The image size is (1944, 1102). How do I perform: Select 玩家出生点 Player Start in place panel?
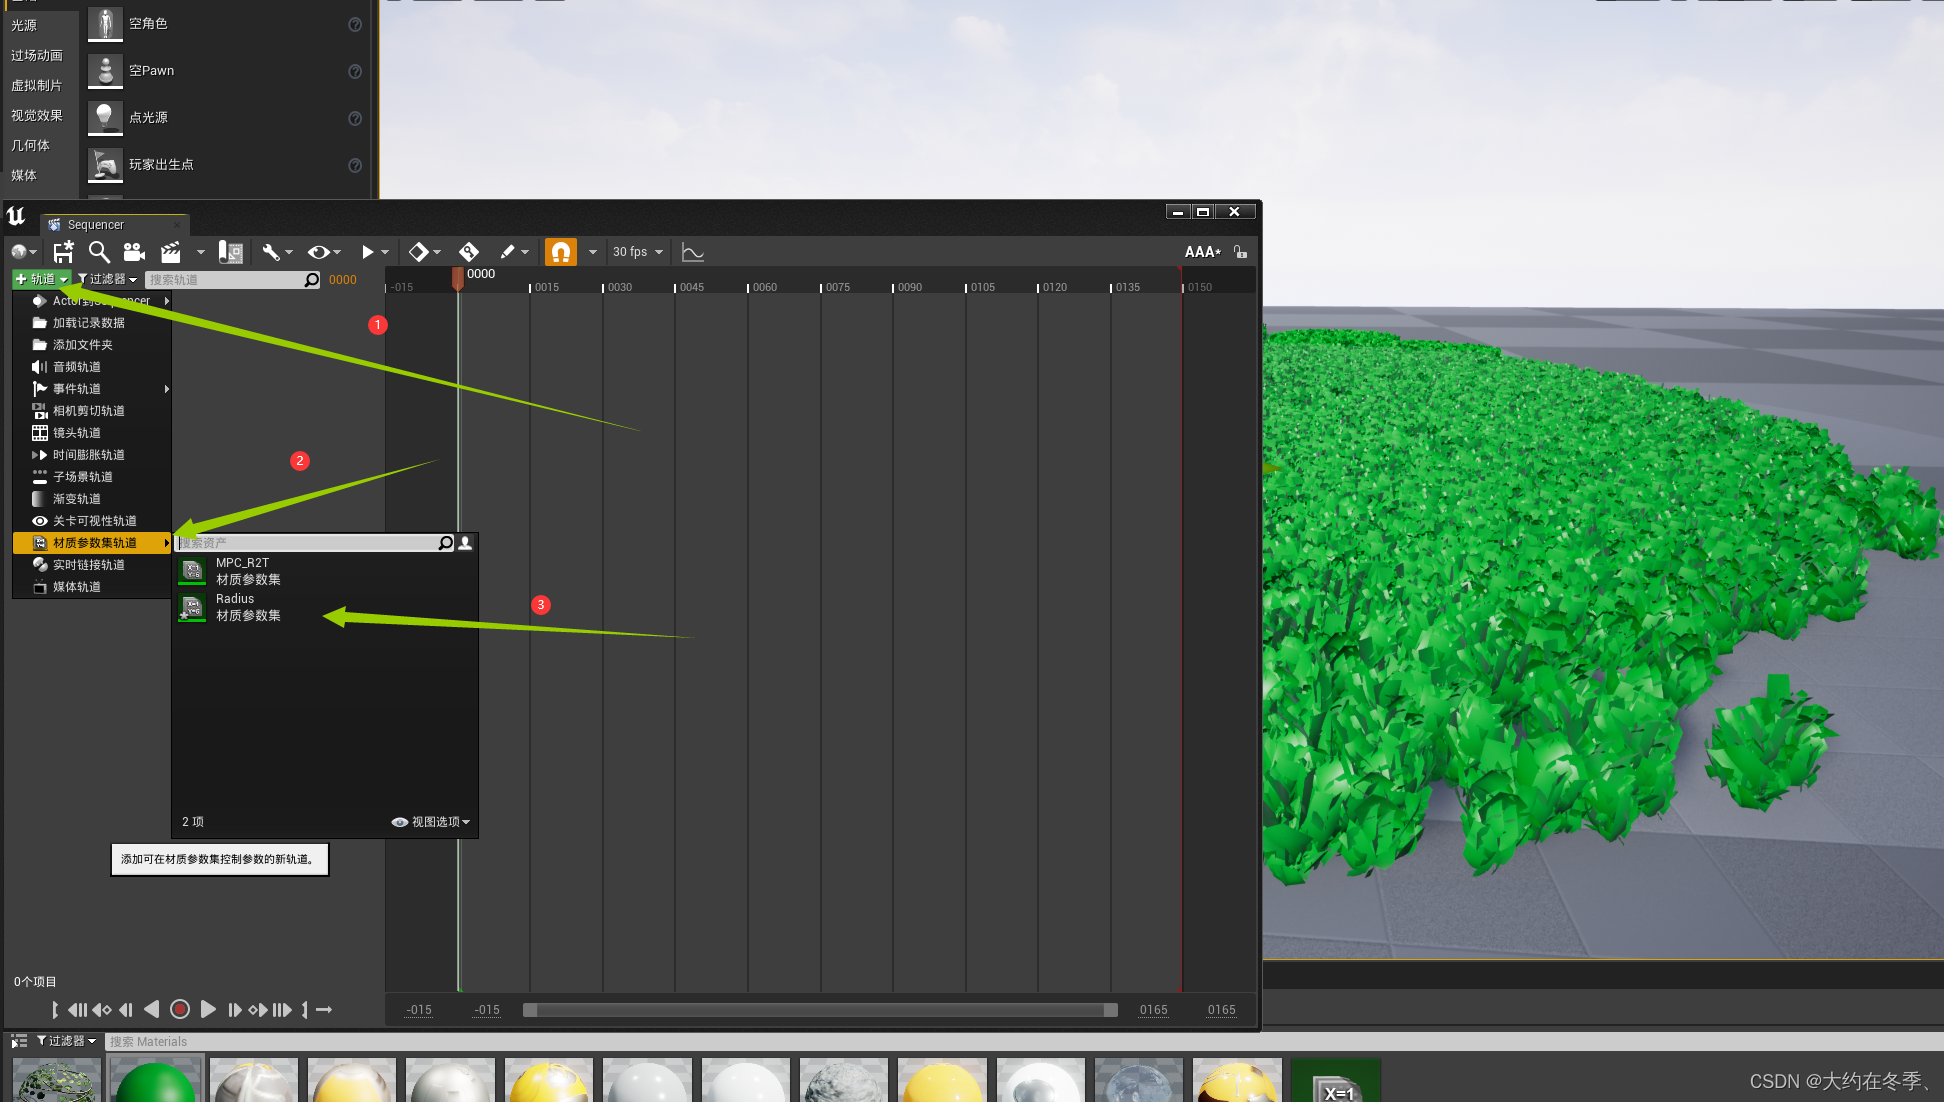pos(160,165)
